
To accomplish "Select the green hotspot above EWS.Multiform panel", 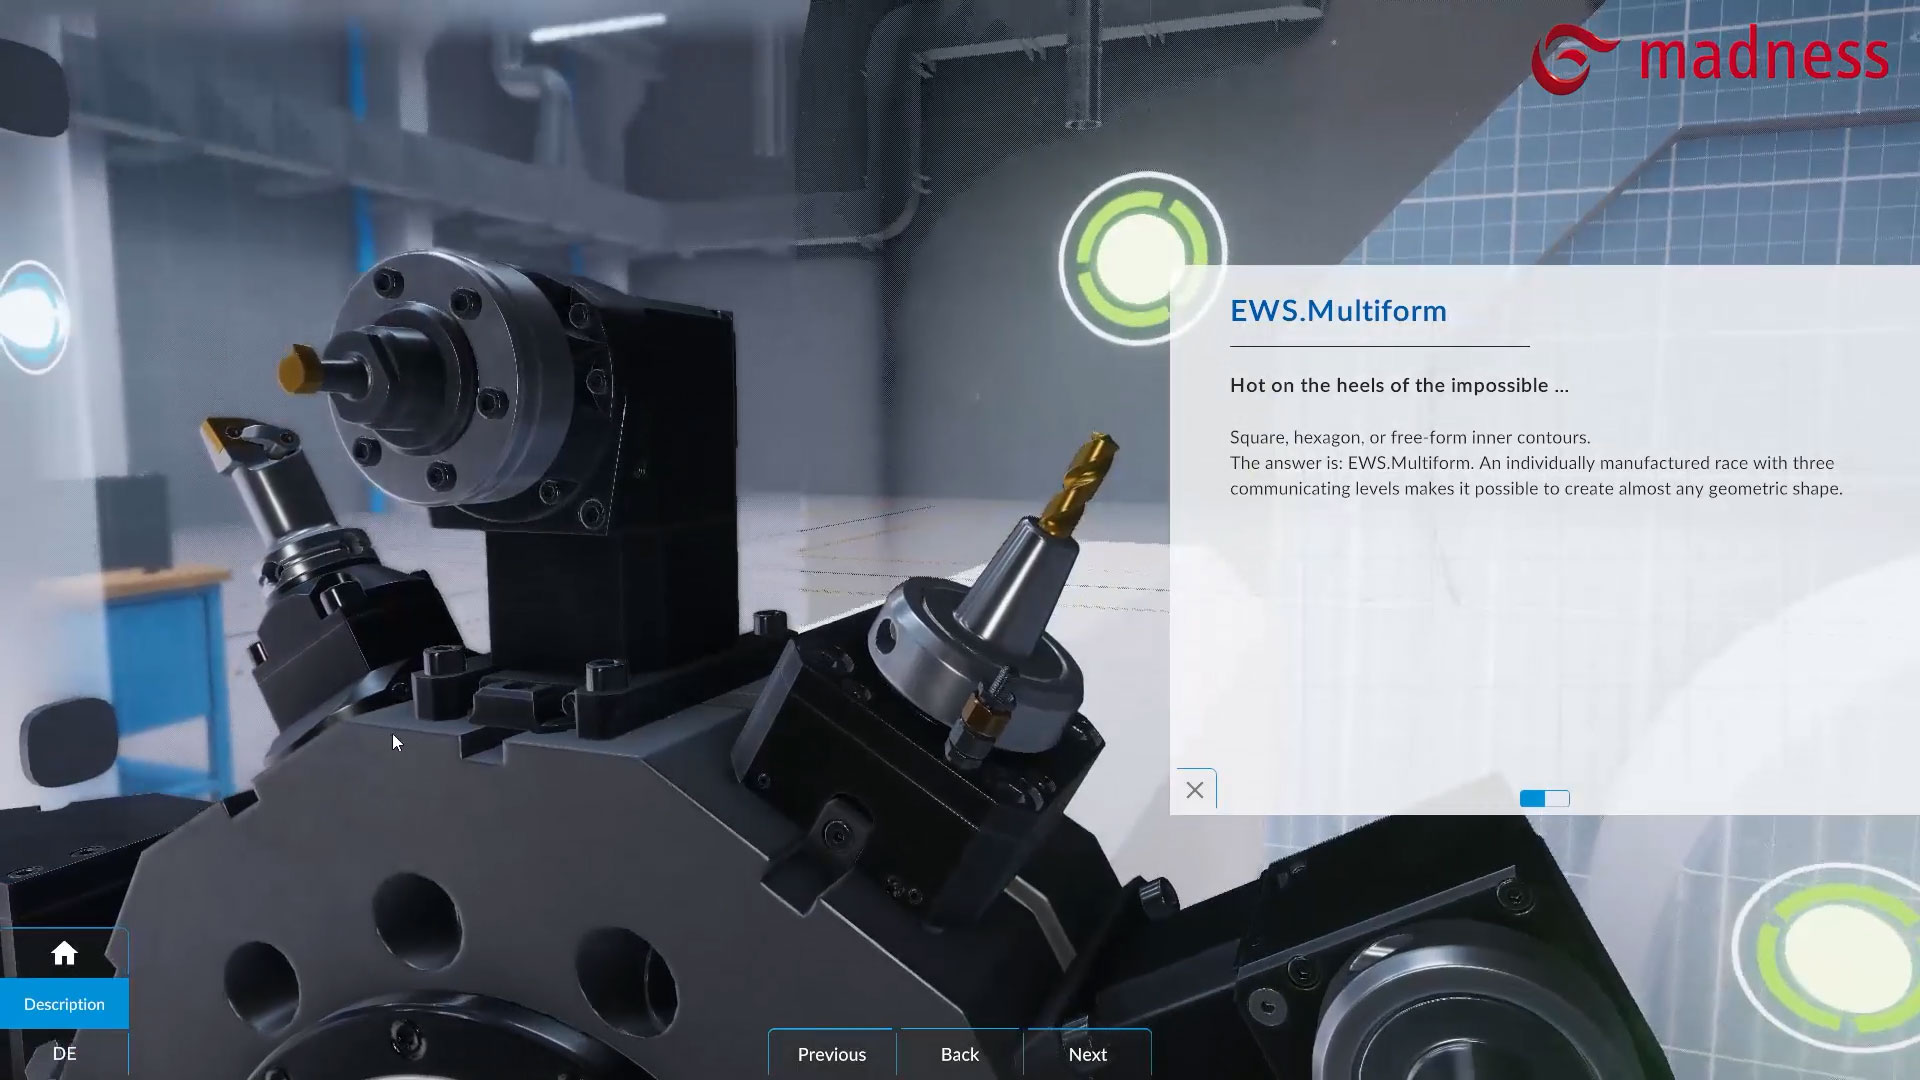I will pos(1142,258).
